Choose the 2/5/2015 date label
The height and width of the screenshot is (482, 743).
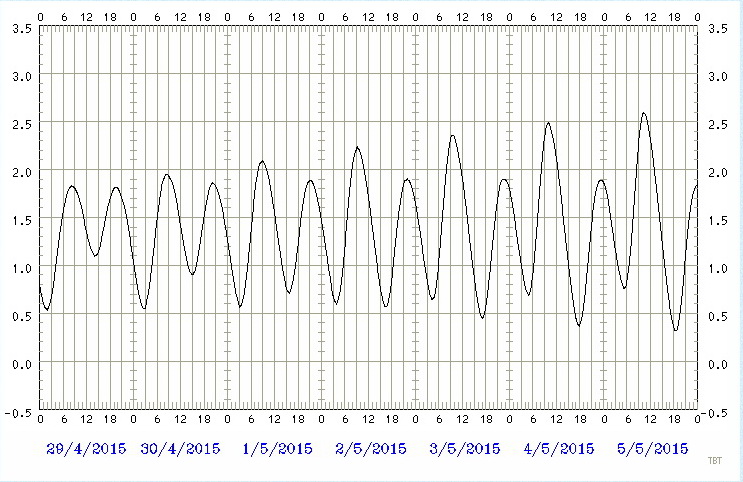tap(371, 448)
